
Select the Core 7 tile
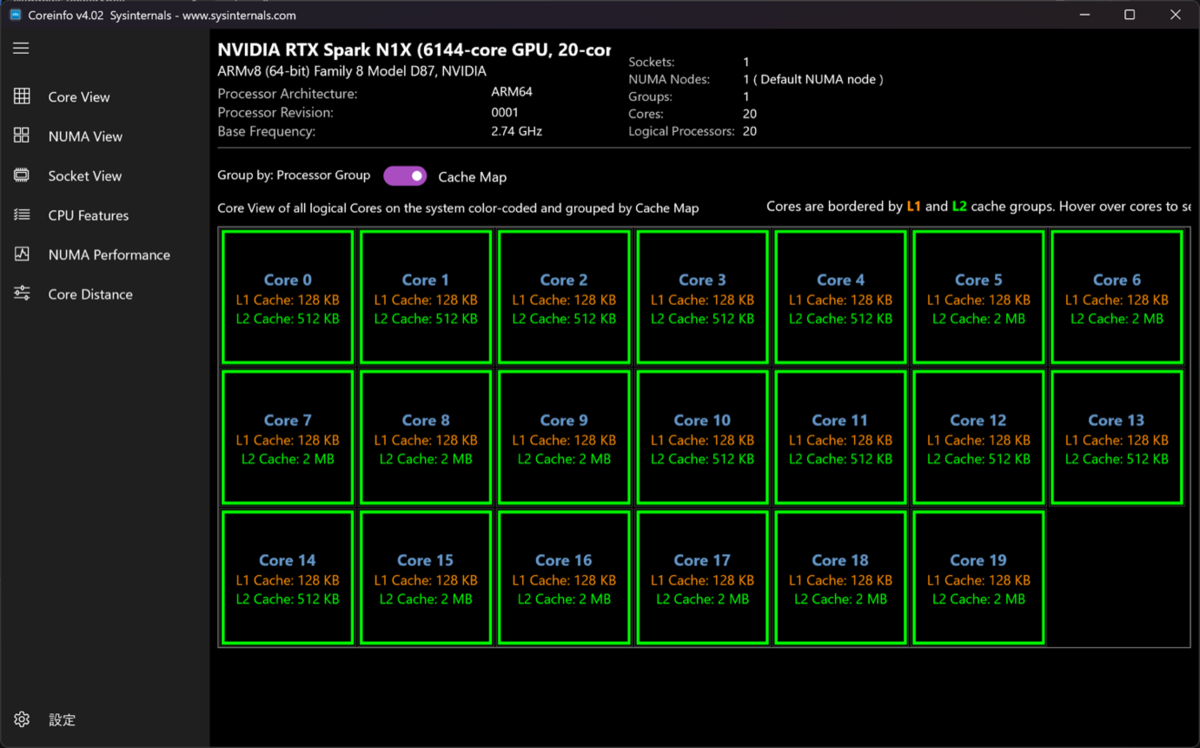[x=288, y=437]
